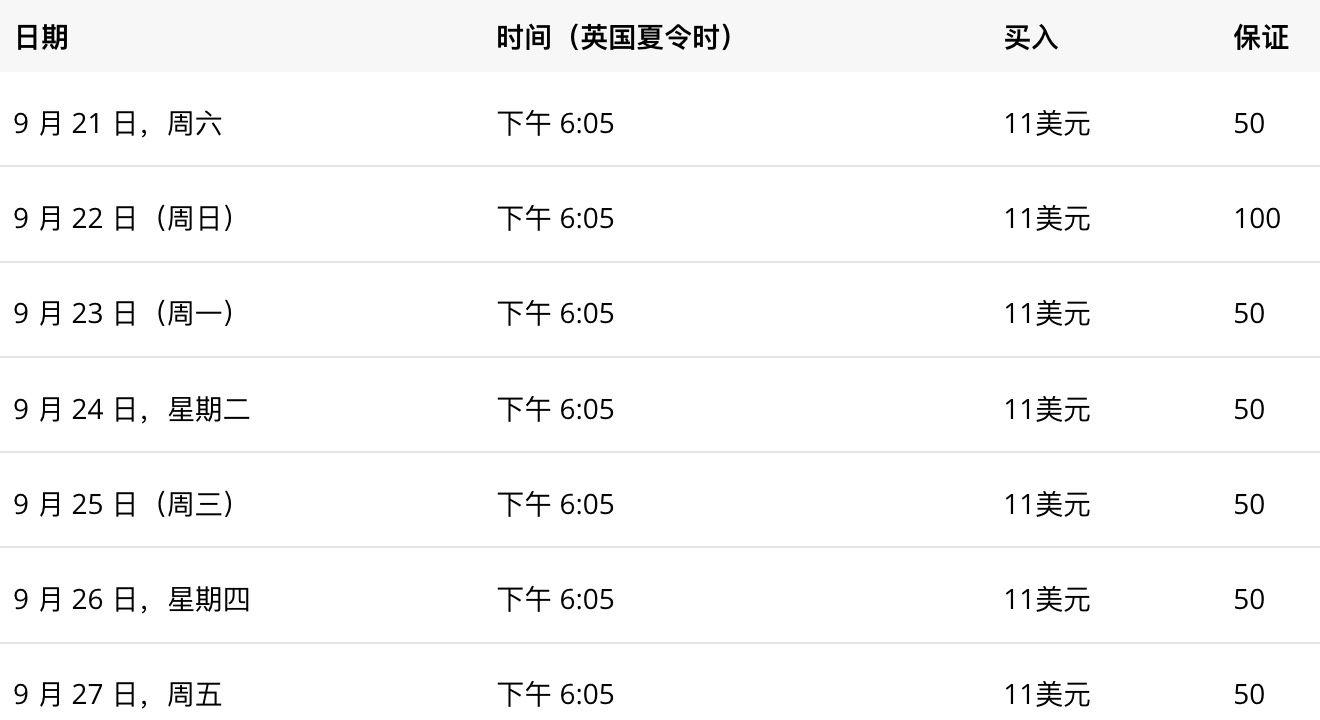
Task: Click the 日期 column header
Action: pyautogui.click(x=42, y=38)
